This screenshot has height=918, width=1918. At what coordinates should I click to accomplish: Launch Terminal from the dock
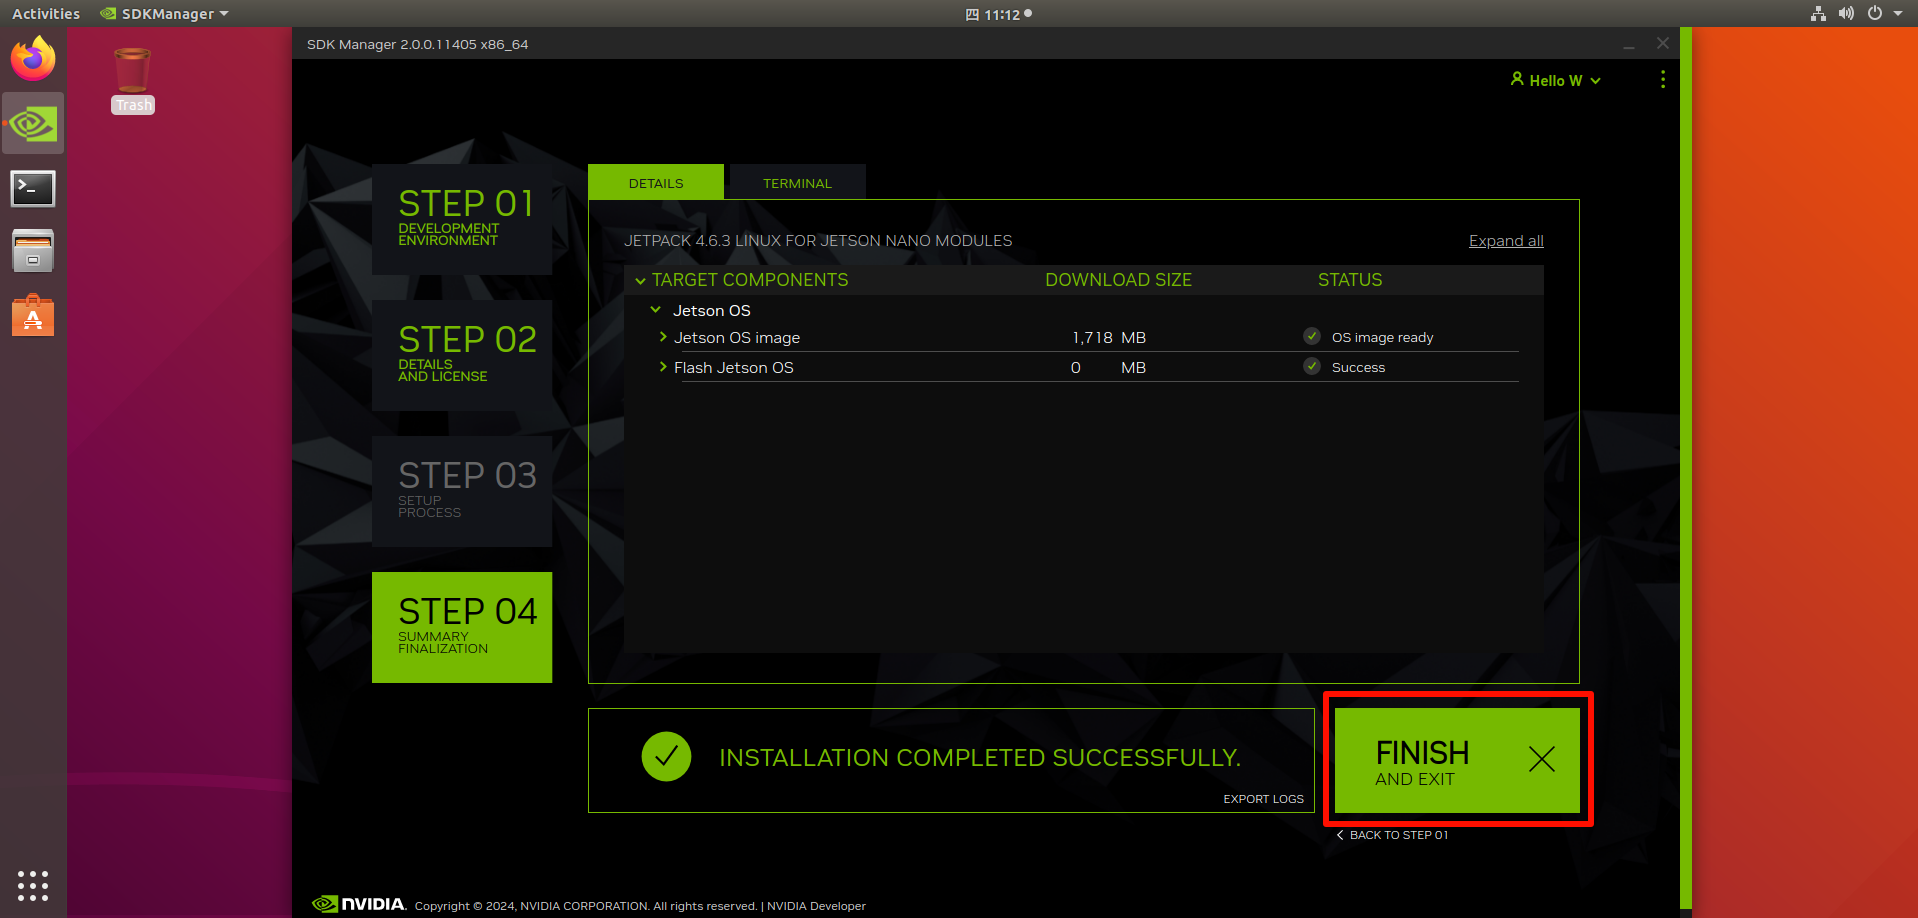[x=33, y=188]
